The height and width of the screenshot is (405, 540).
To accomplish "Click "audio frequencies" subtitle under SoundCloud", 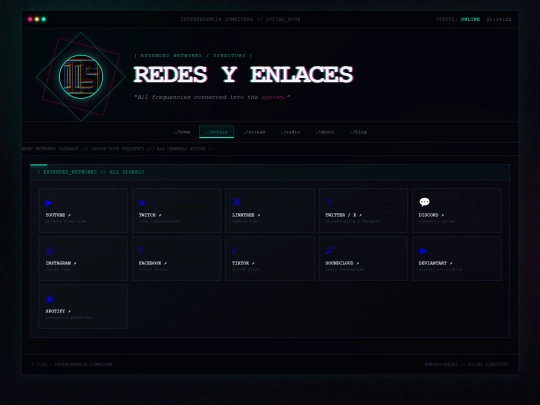I will 345,270.
